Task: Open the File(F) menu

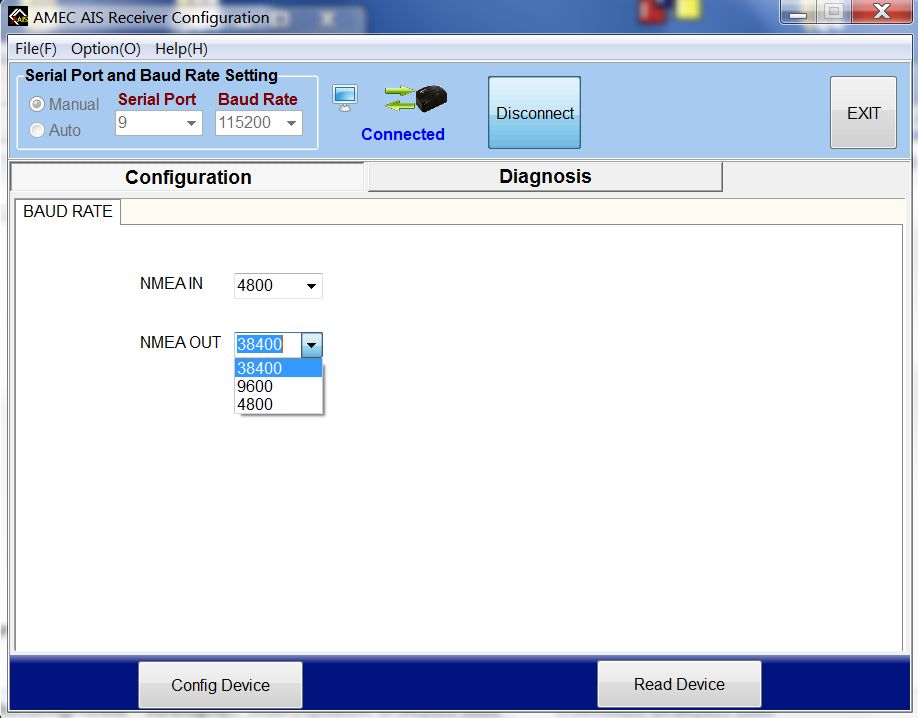Action: [x=36, y=48]
